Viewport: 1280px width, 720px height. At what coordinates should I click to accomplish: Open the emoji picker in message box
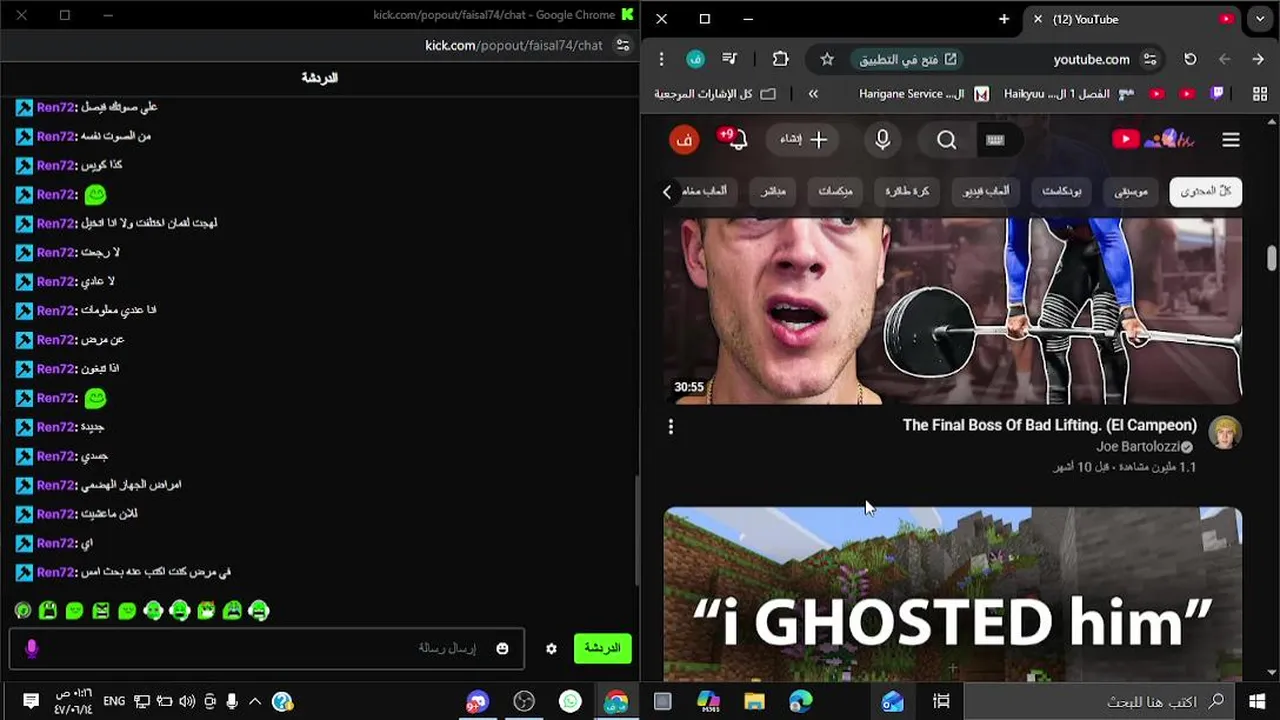click(x=503, y=648)
